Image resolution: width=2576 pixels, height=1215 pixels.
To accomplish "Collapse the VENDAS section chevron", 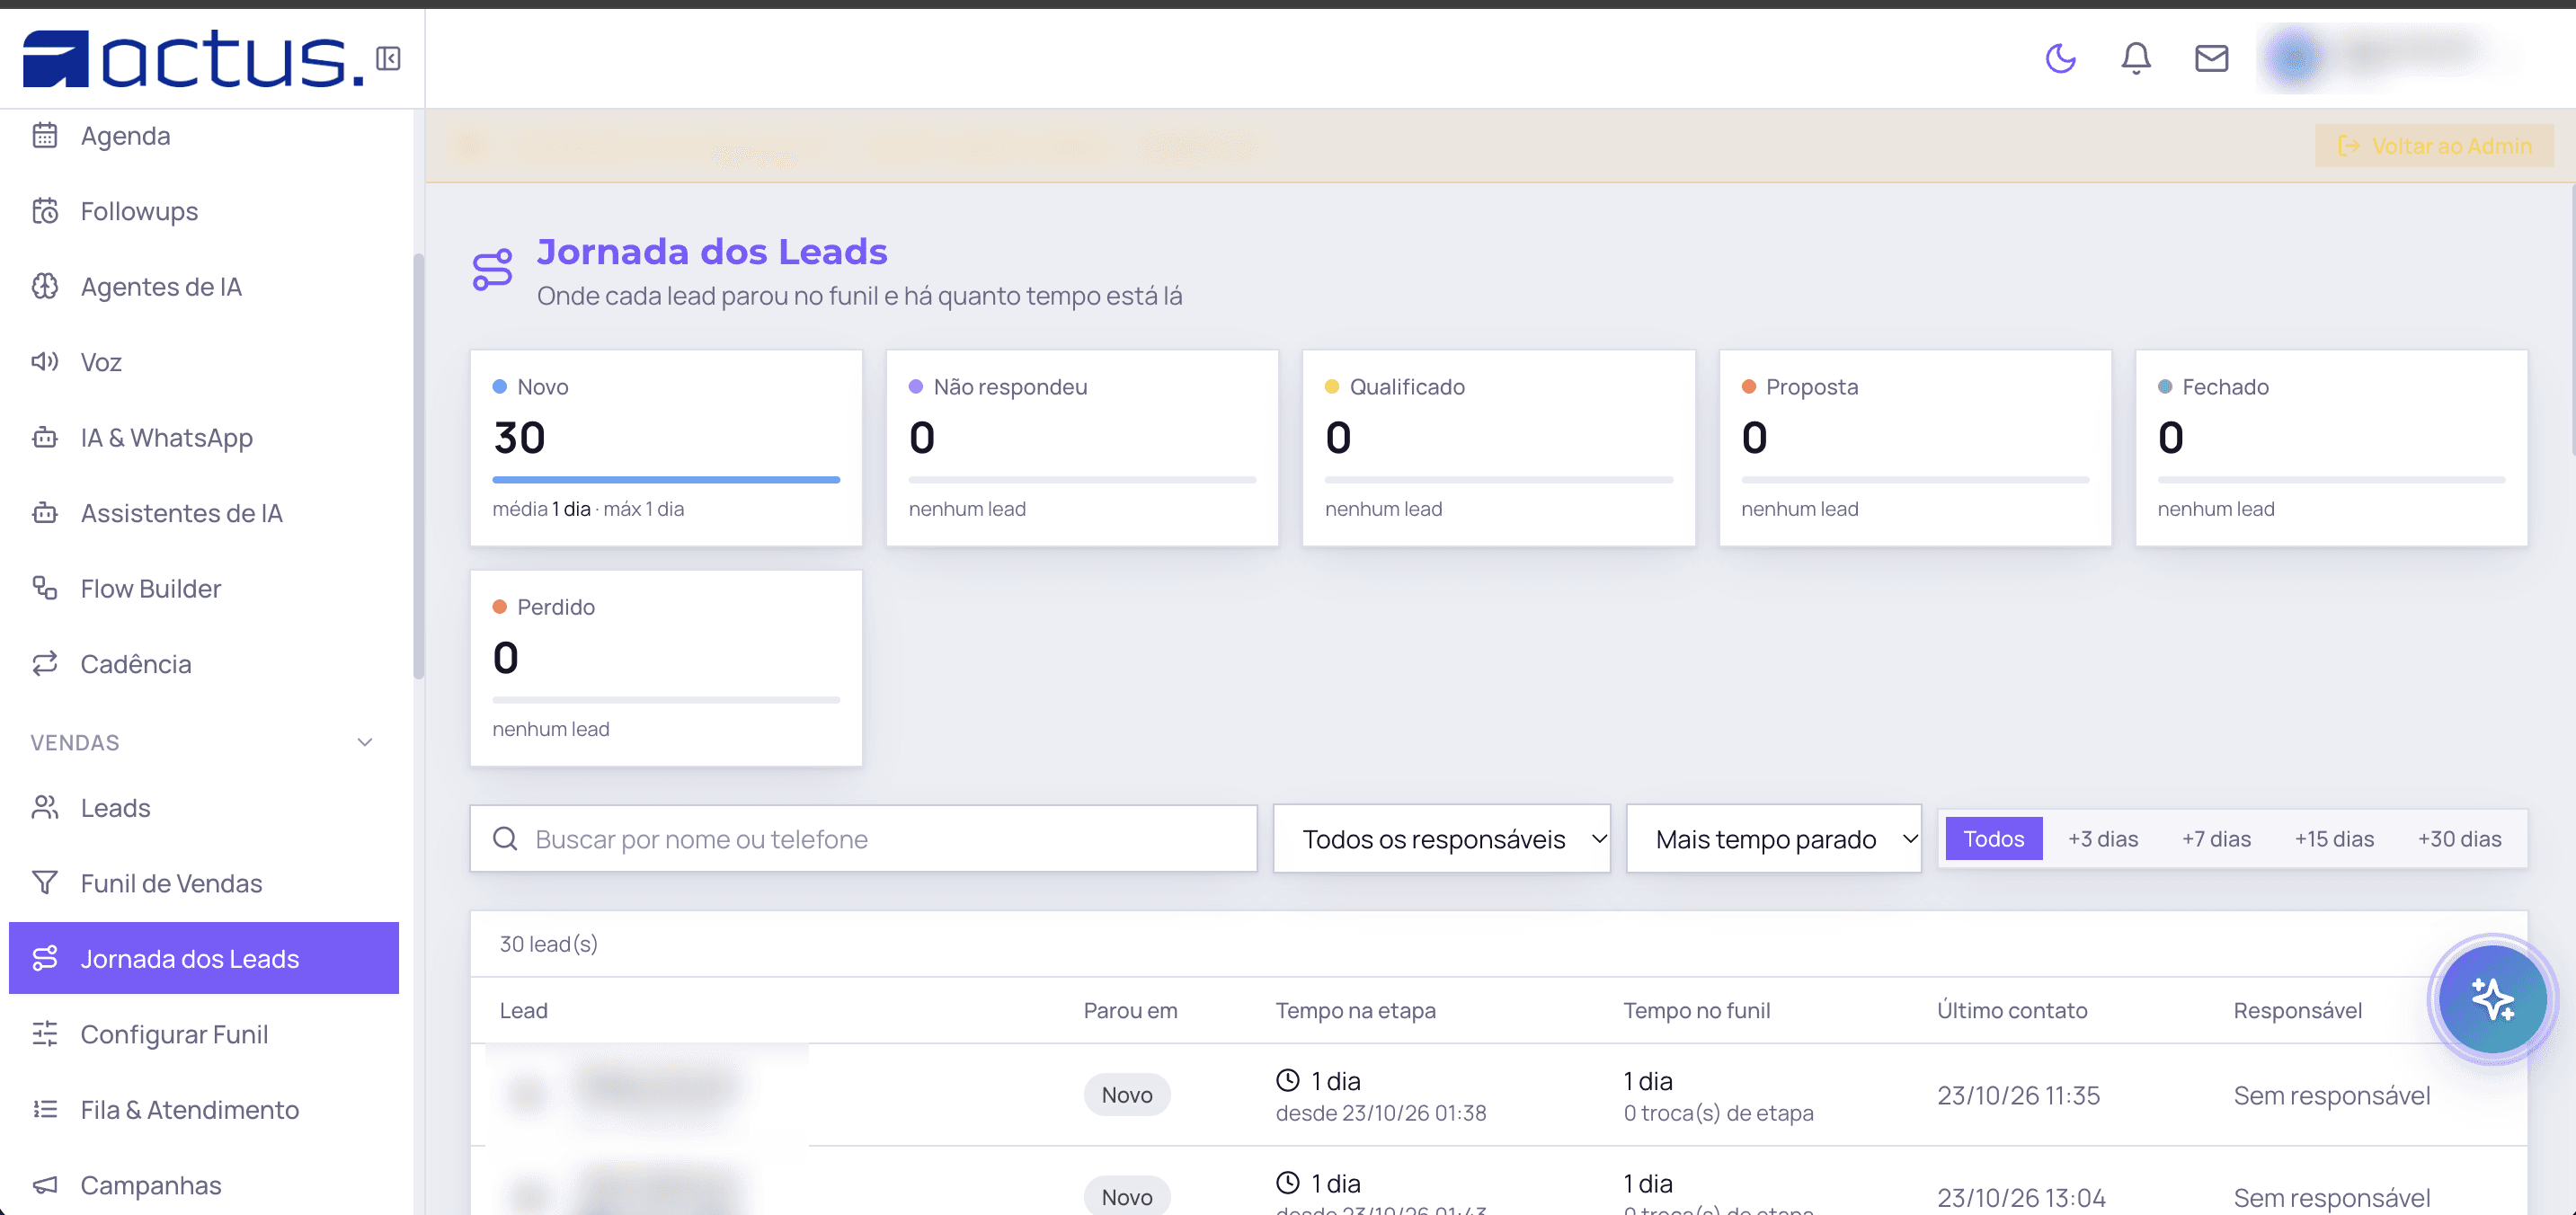I will (365, 742).
